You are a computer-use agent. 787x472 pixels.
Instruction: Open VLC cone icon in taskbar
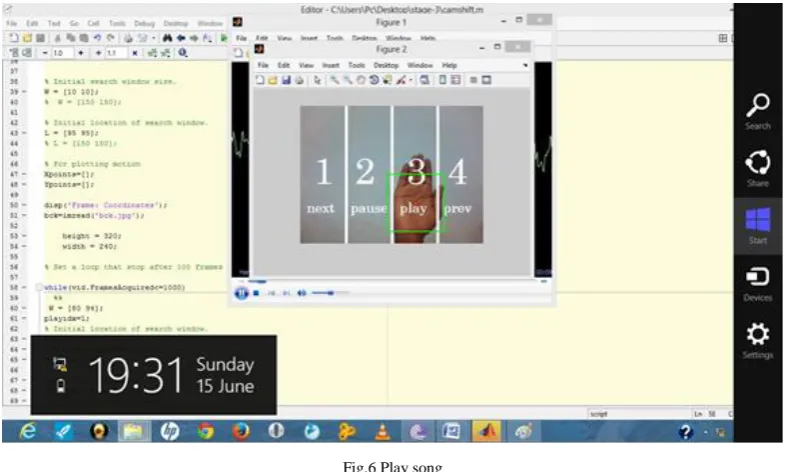(383, 431)
